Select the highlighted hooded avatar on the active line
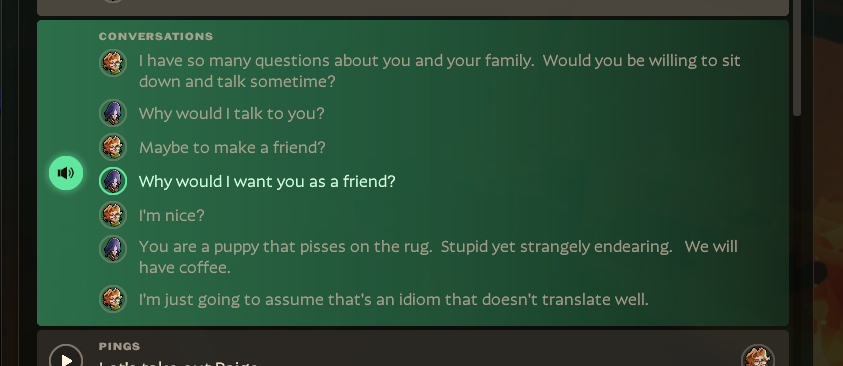Screen dimensions: 843x366 click(113, 181)
